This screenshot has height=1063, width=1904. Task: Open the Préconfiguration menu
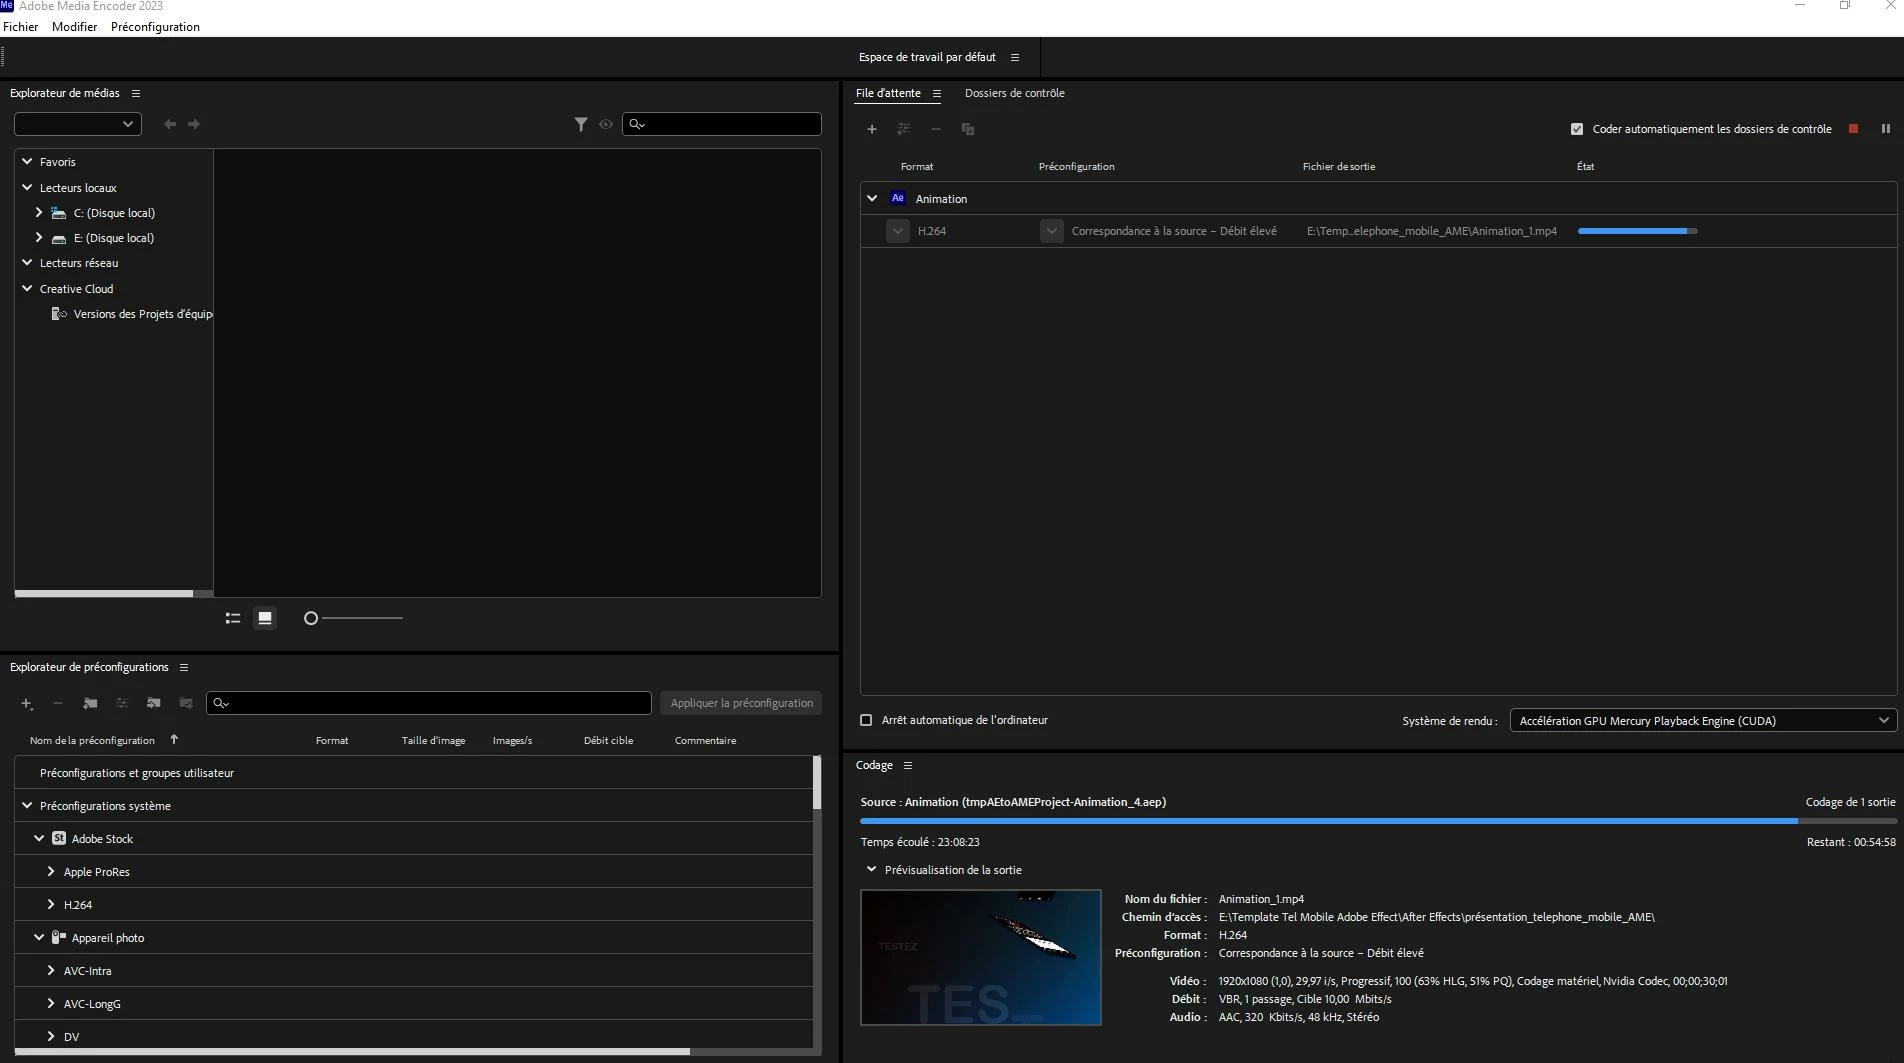point(155,27)
